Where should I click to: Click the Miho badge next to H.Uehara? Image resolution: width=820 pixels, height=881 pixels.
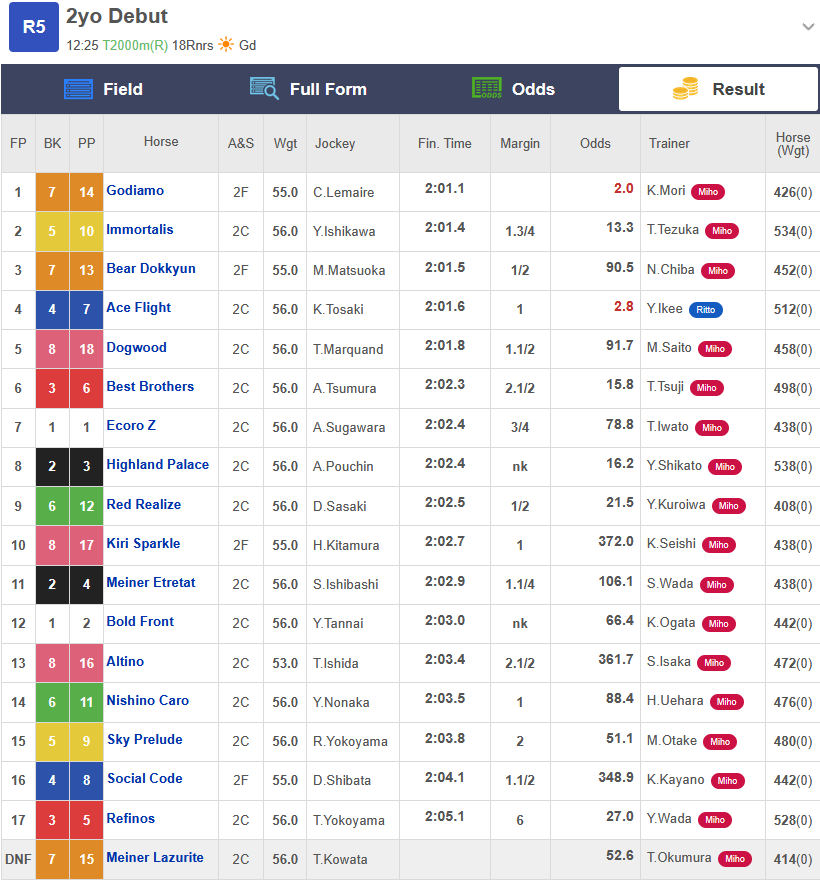[x=726, y=702]
